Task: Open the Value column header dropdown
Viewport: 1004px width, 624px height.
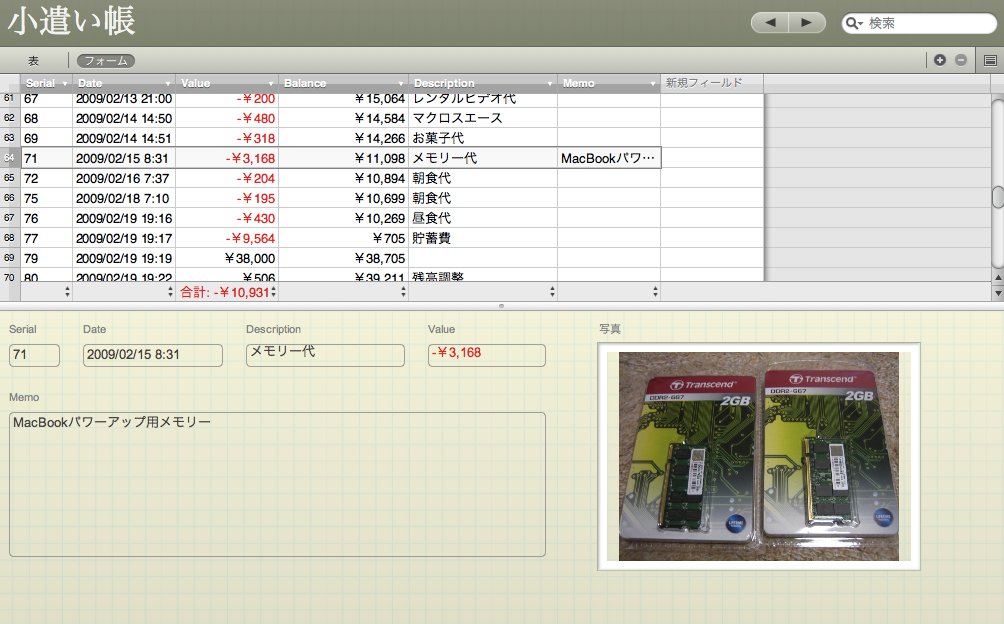Action: coord(271,83)
